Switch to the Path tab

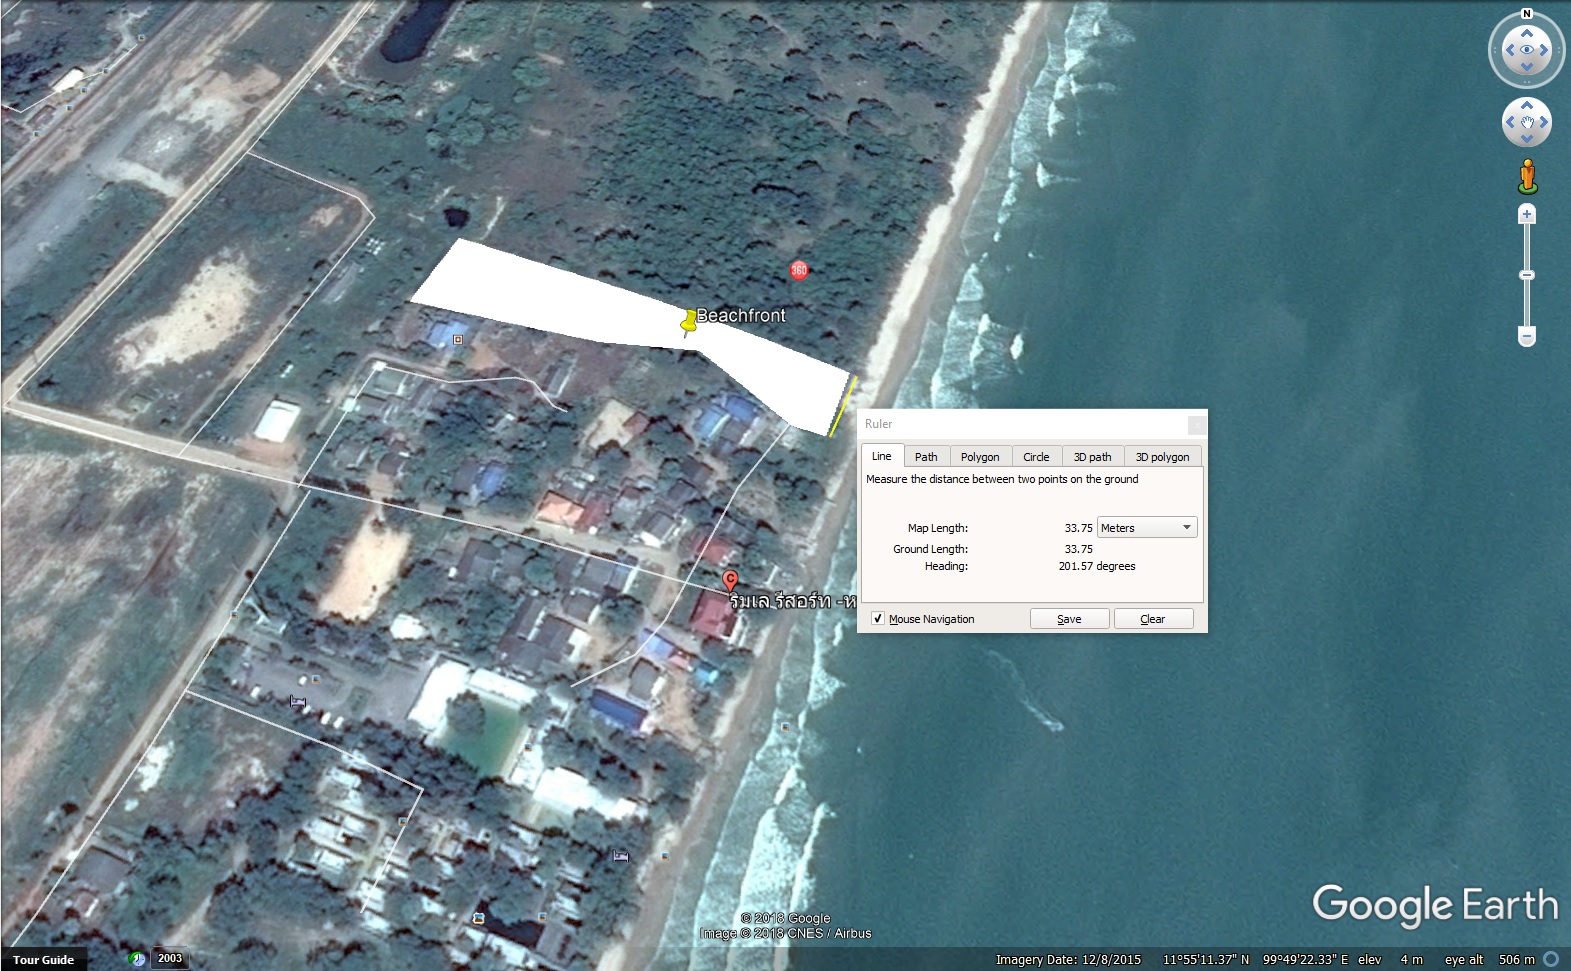pyautogui.click(x=926, y=457)
